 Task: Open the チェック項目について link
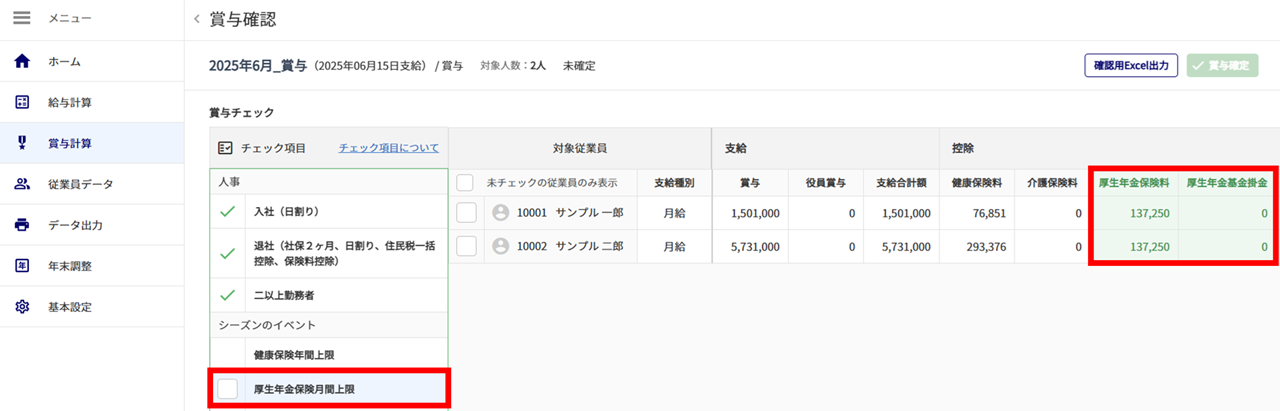pyautogui.click(x=388, y=148)
